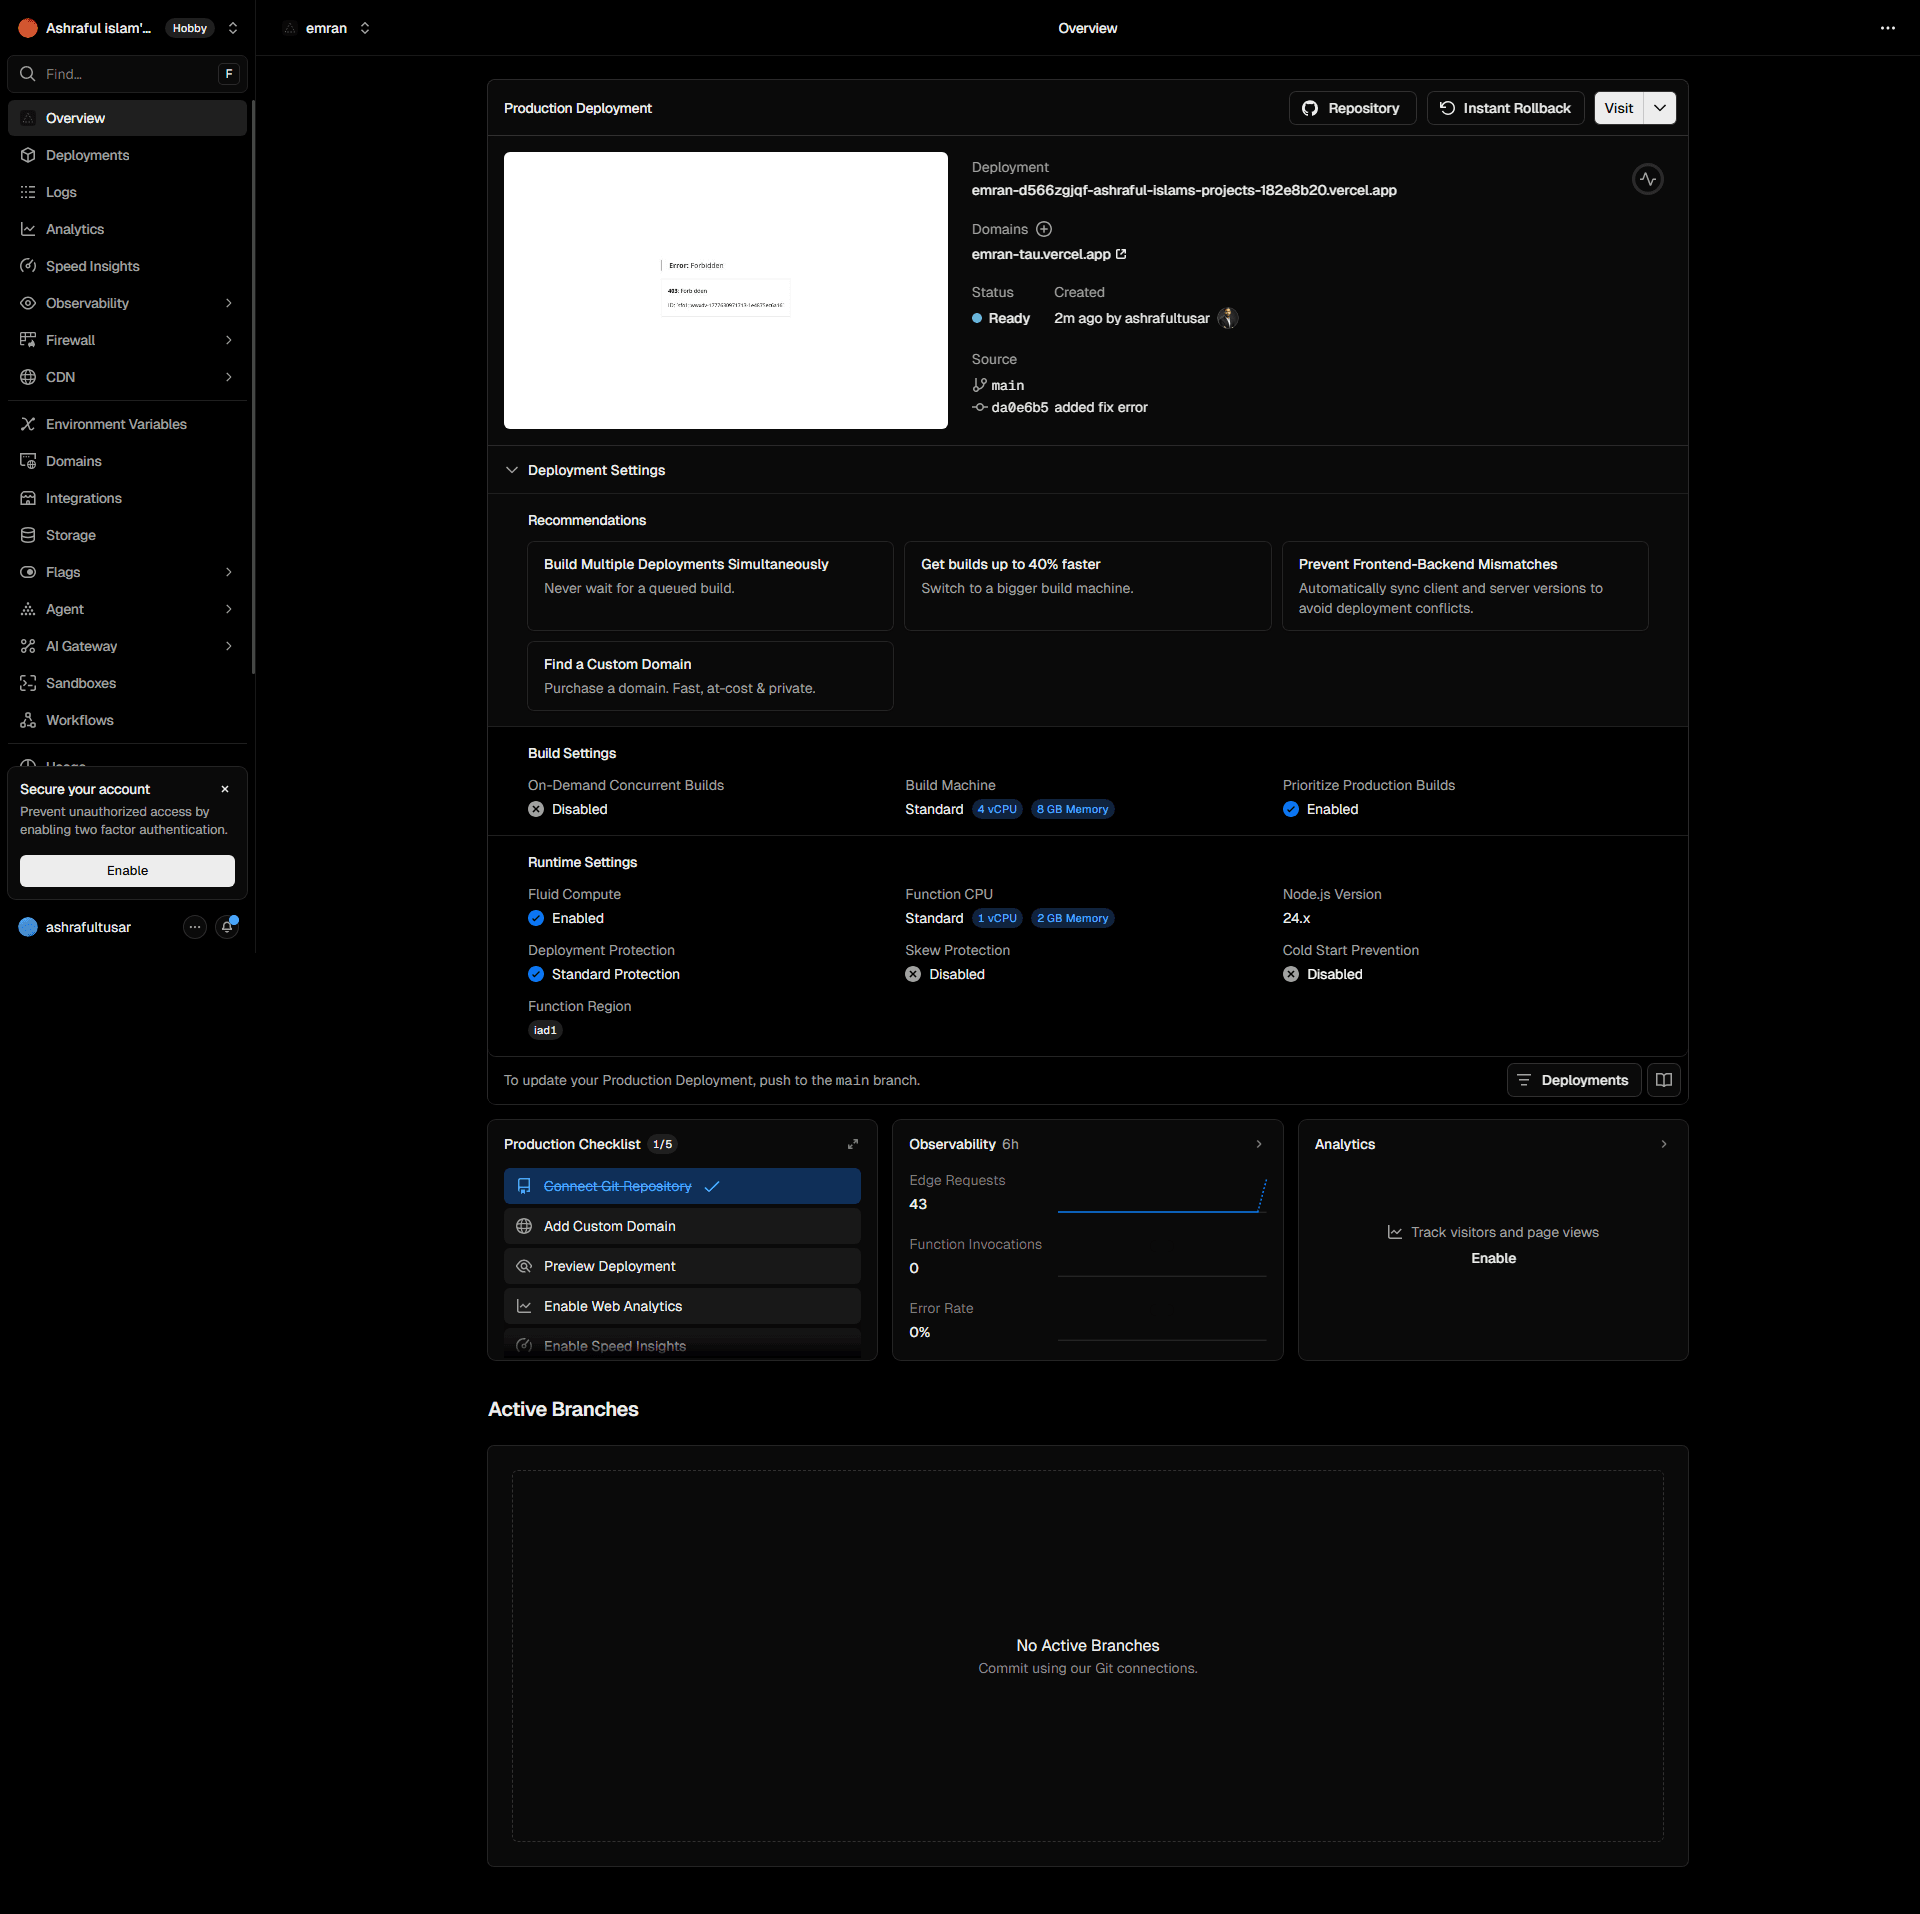Open Environment Variables page
The image size is (1920, 1914).
click(x=127, y=424)
